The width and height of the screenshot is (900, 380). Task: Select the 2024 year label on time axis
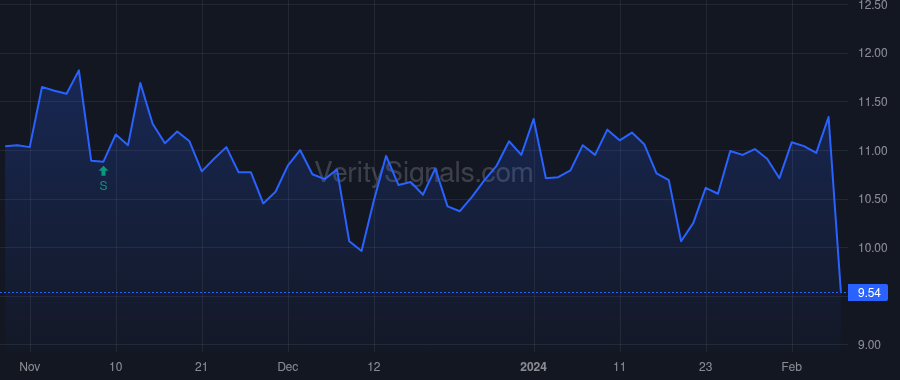[x=534, y=367]
